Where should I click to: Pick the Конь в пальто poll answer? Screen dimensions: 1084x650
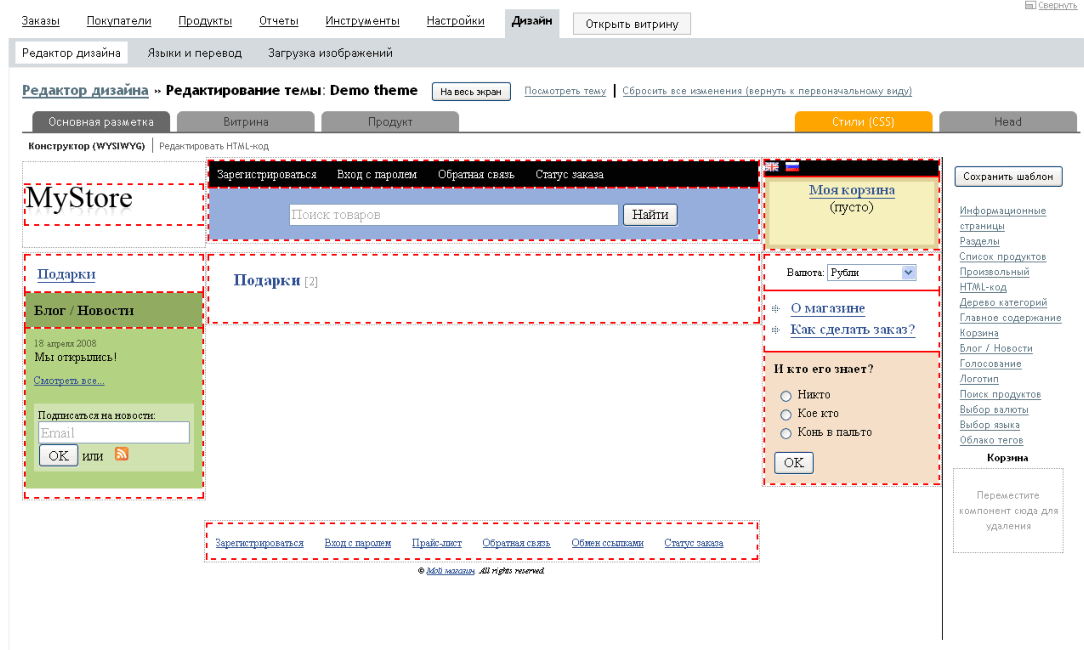785,433
